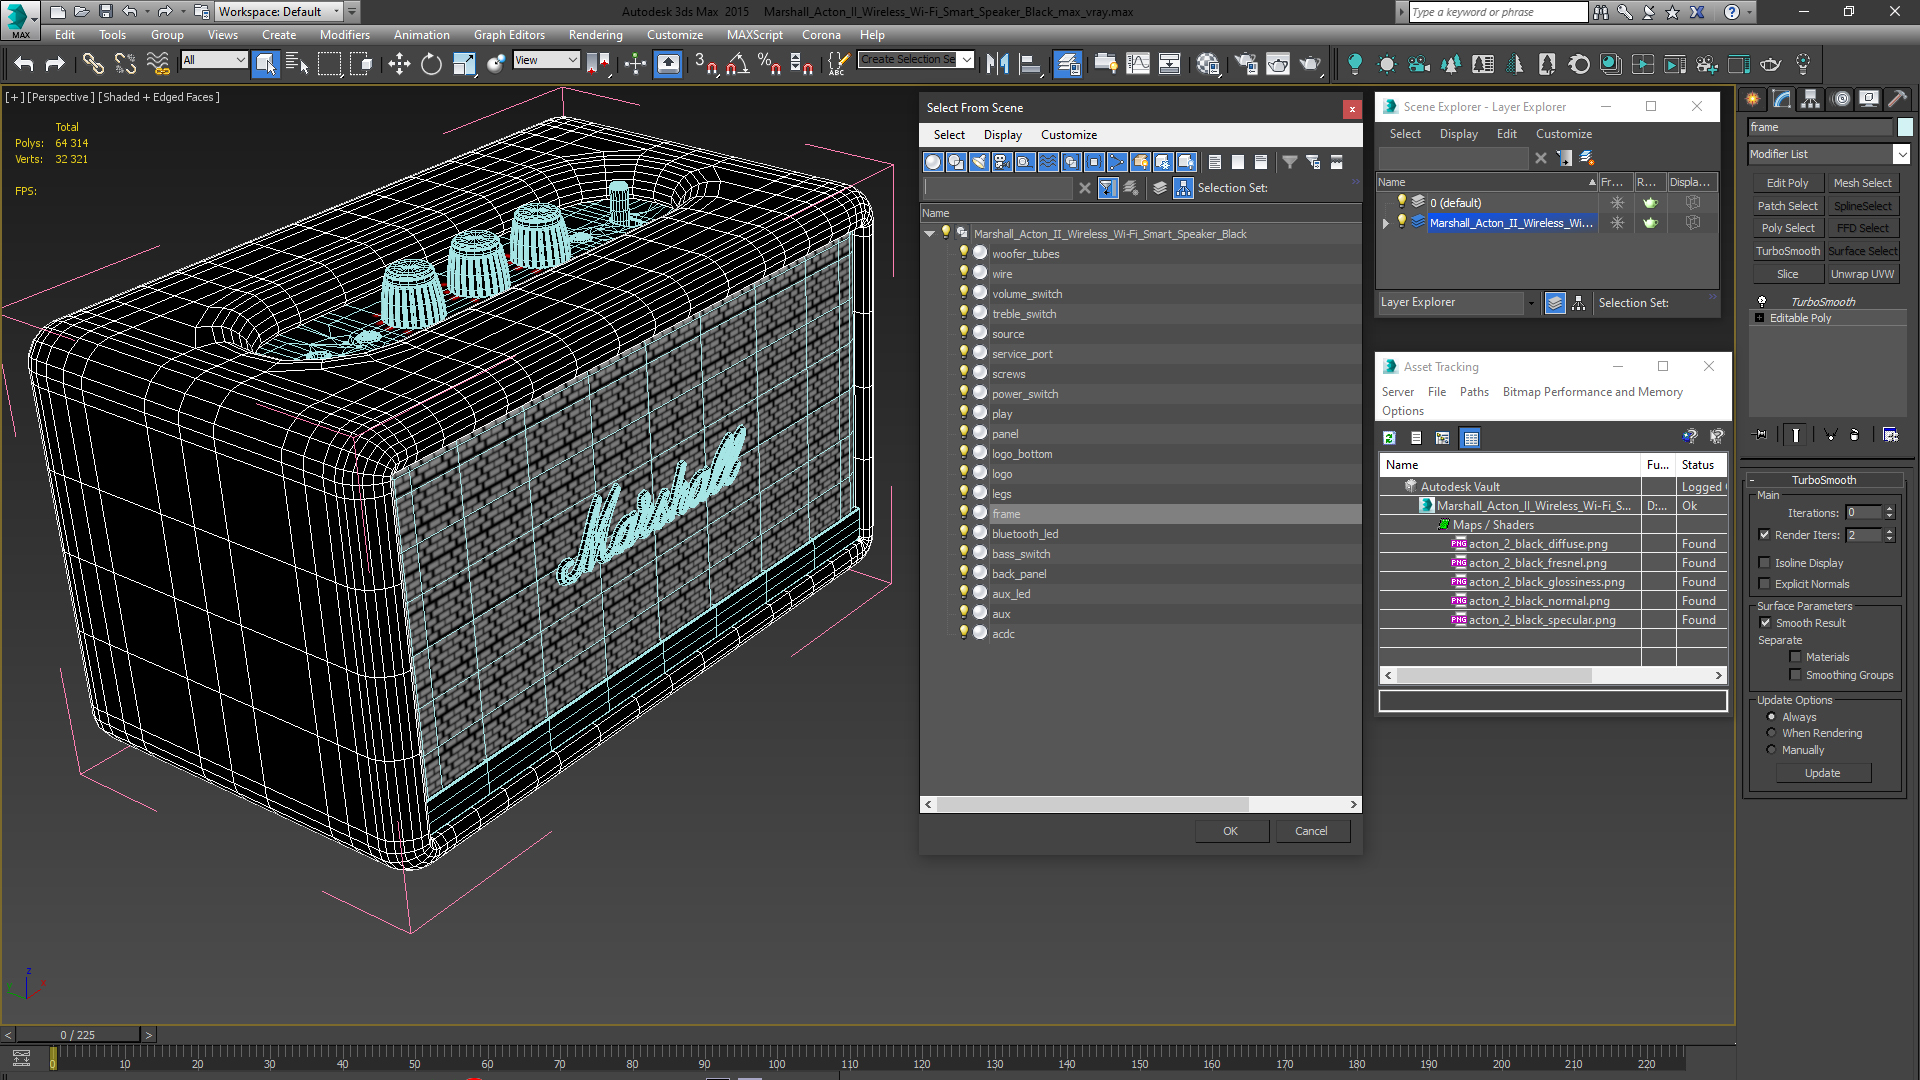Viewport: 1920px width, 1080px height.
Task: Expand the Editable Poly stack entry
Action: pos(1759,318)
